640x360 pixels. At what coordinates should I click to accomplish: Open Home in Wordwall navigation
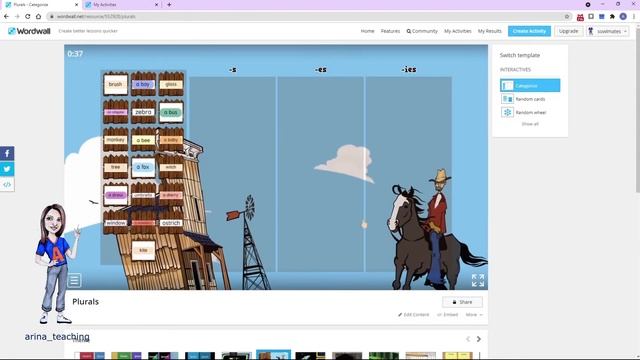pos(367,31)
